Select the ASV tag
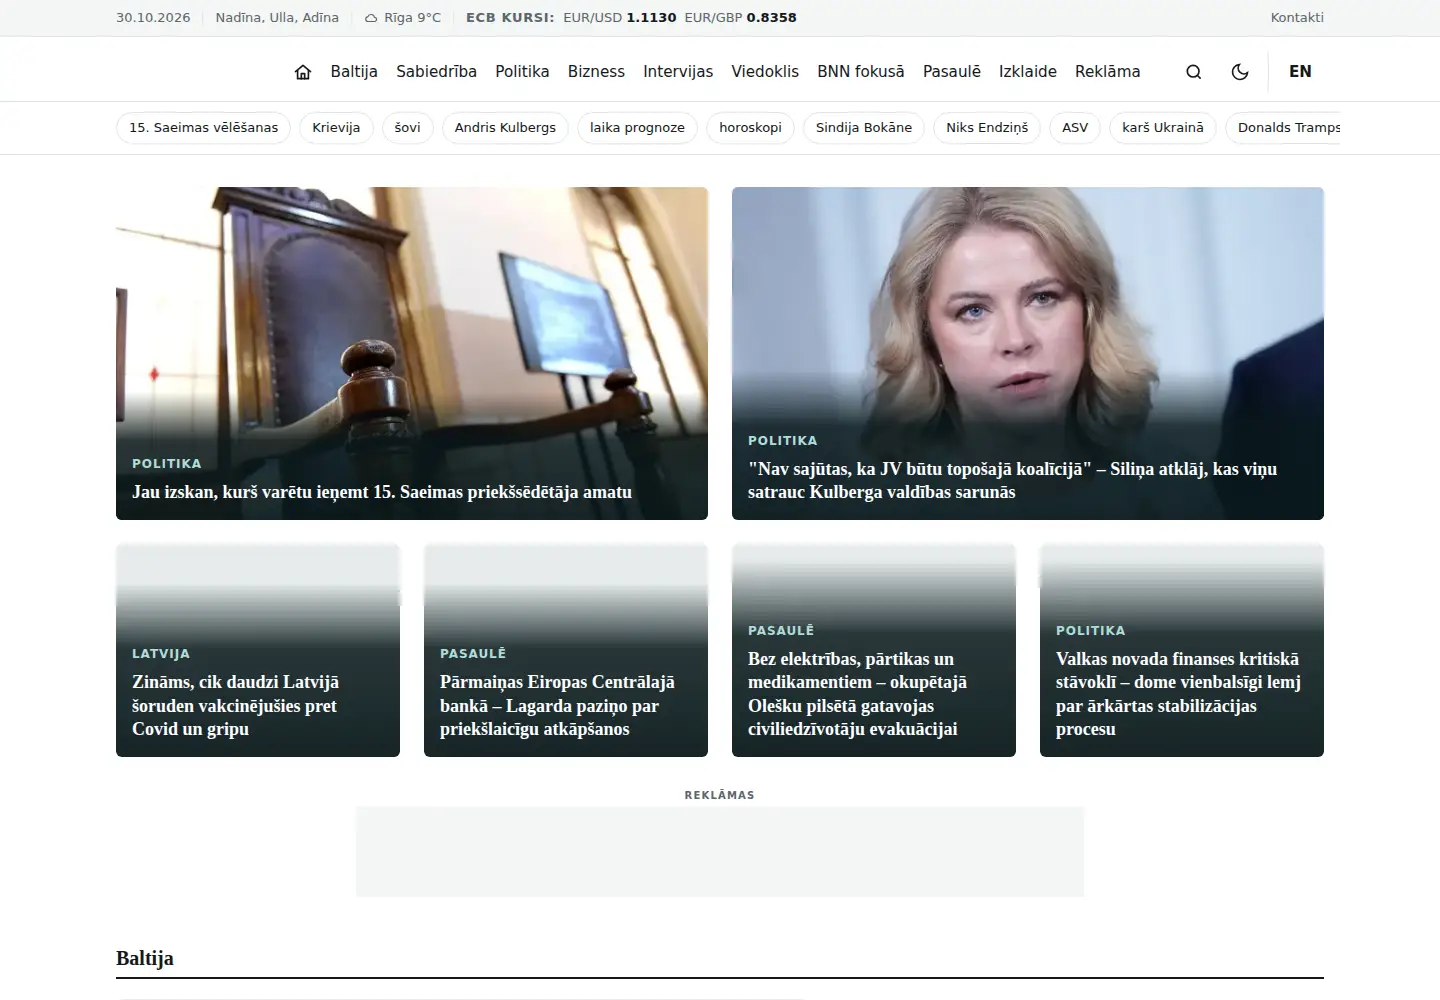 1075,128
